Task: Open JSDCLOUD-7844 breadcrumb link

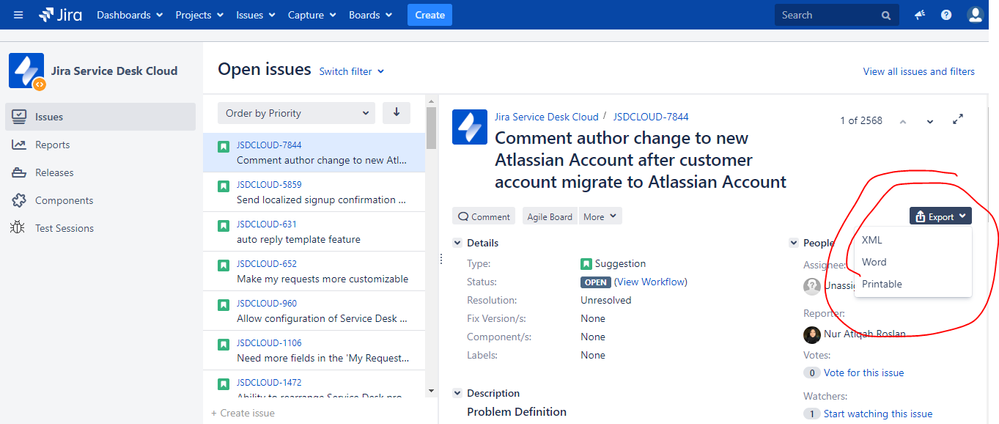Action: pos(650,117)
